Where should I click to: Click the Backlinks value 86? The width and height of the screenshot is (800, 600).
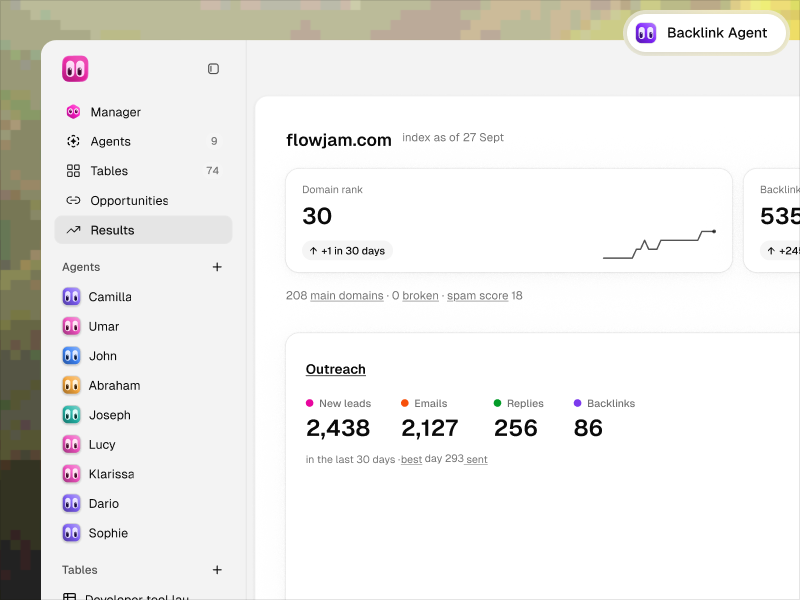(x=588, y=428)
